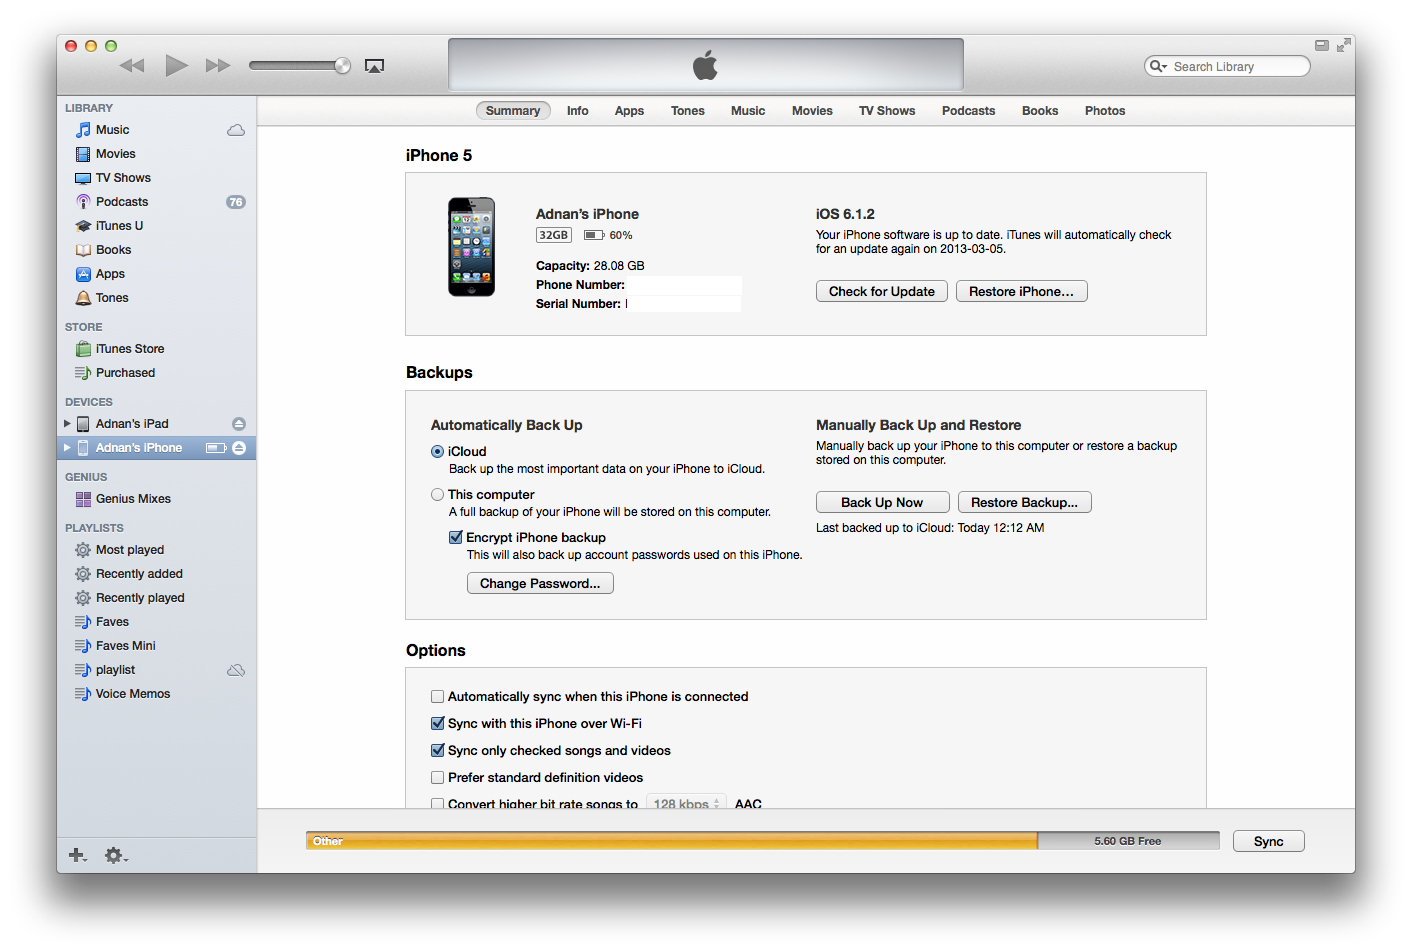Click Change Password button
The height and width of the screenshot is (952, 1412).
pyautogui.click(x=540, y=583)
